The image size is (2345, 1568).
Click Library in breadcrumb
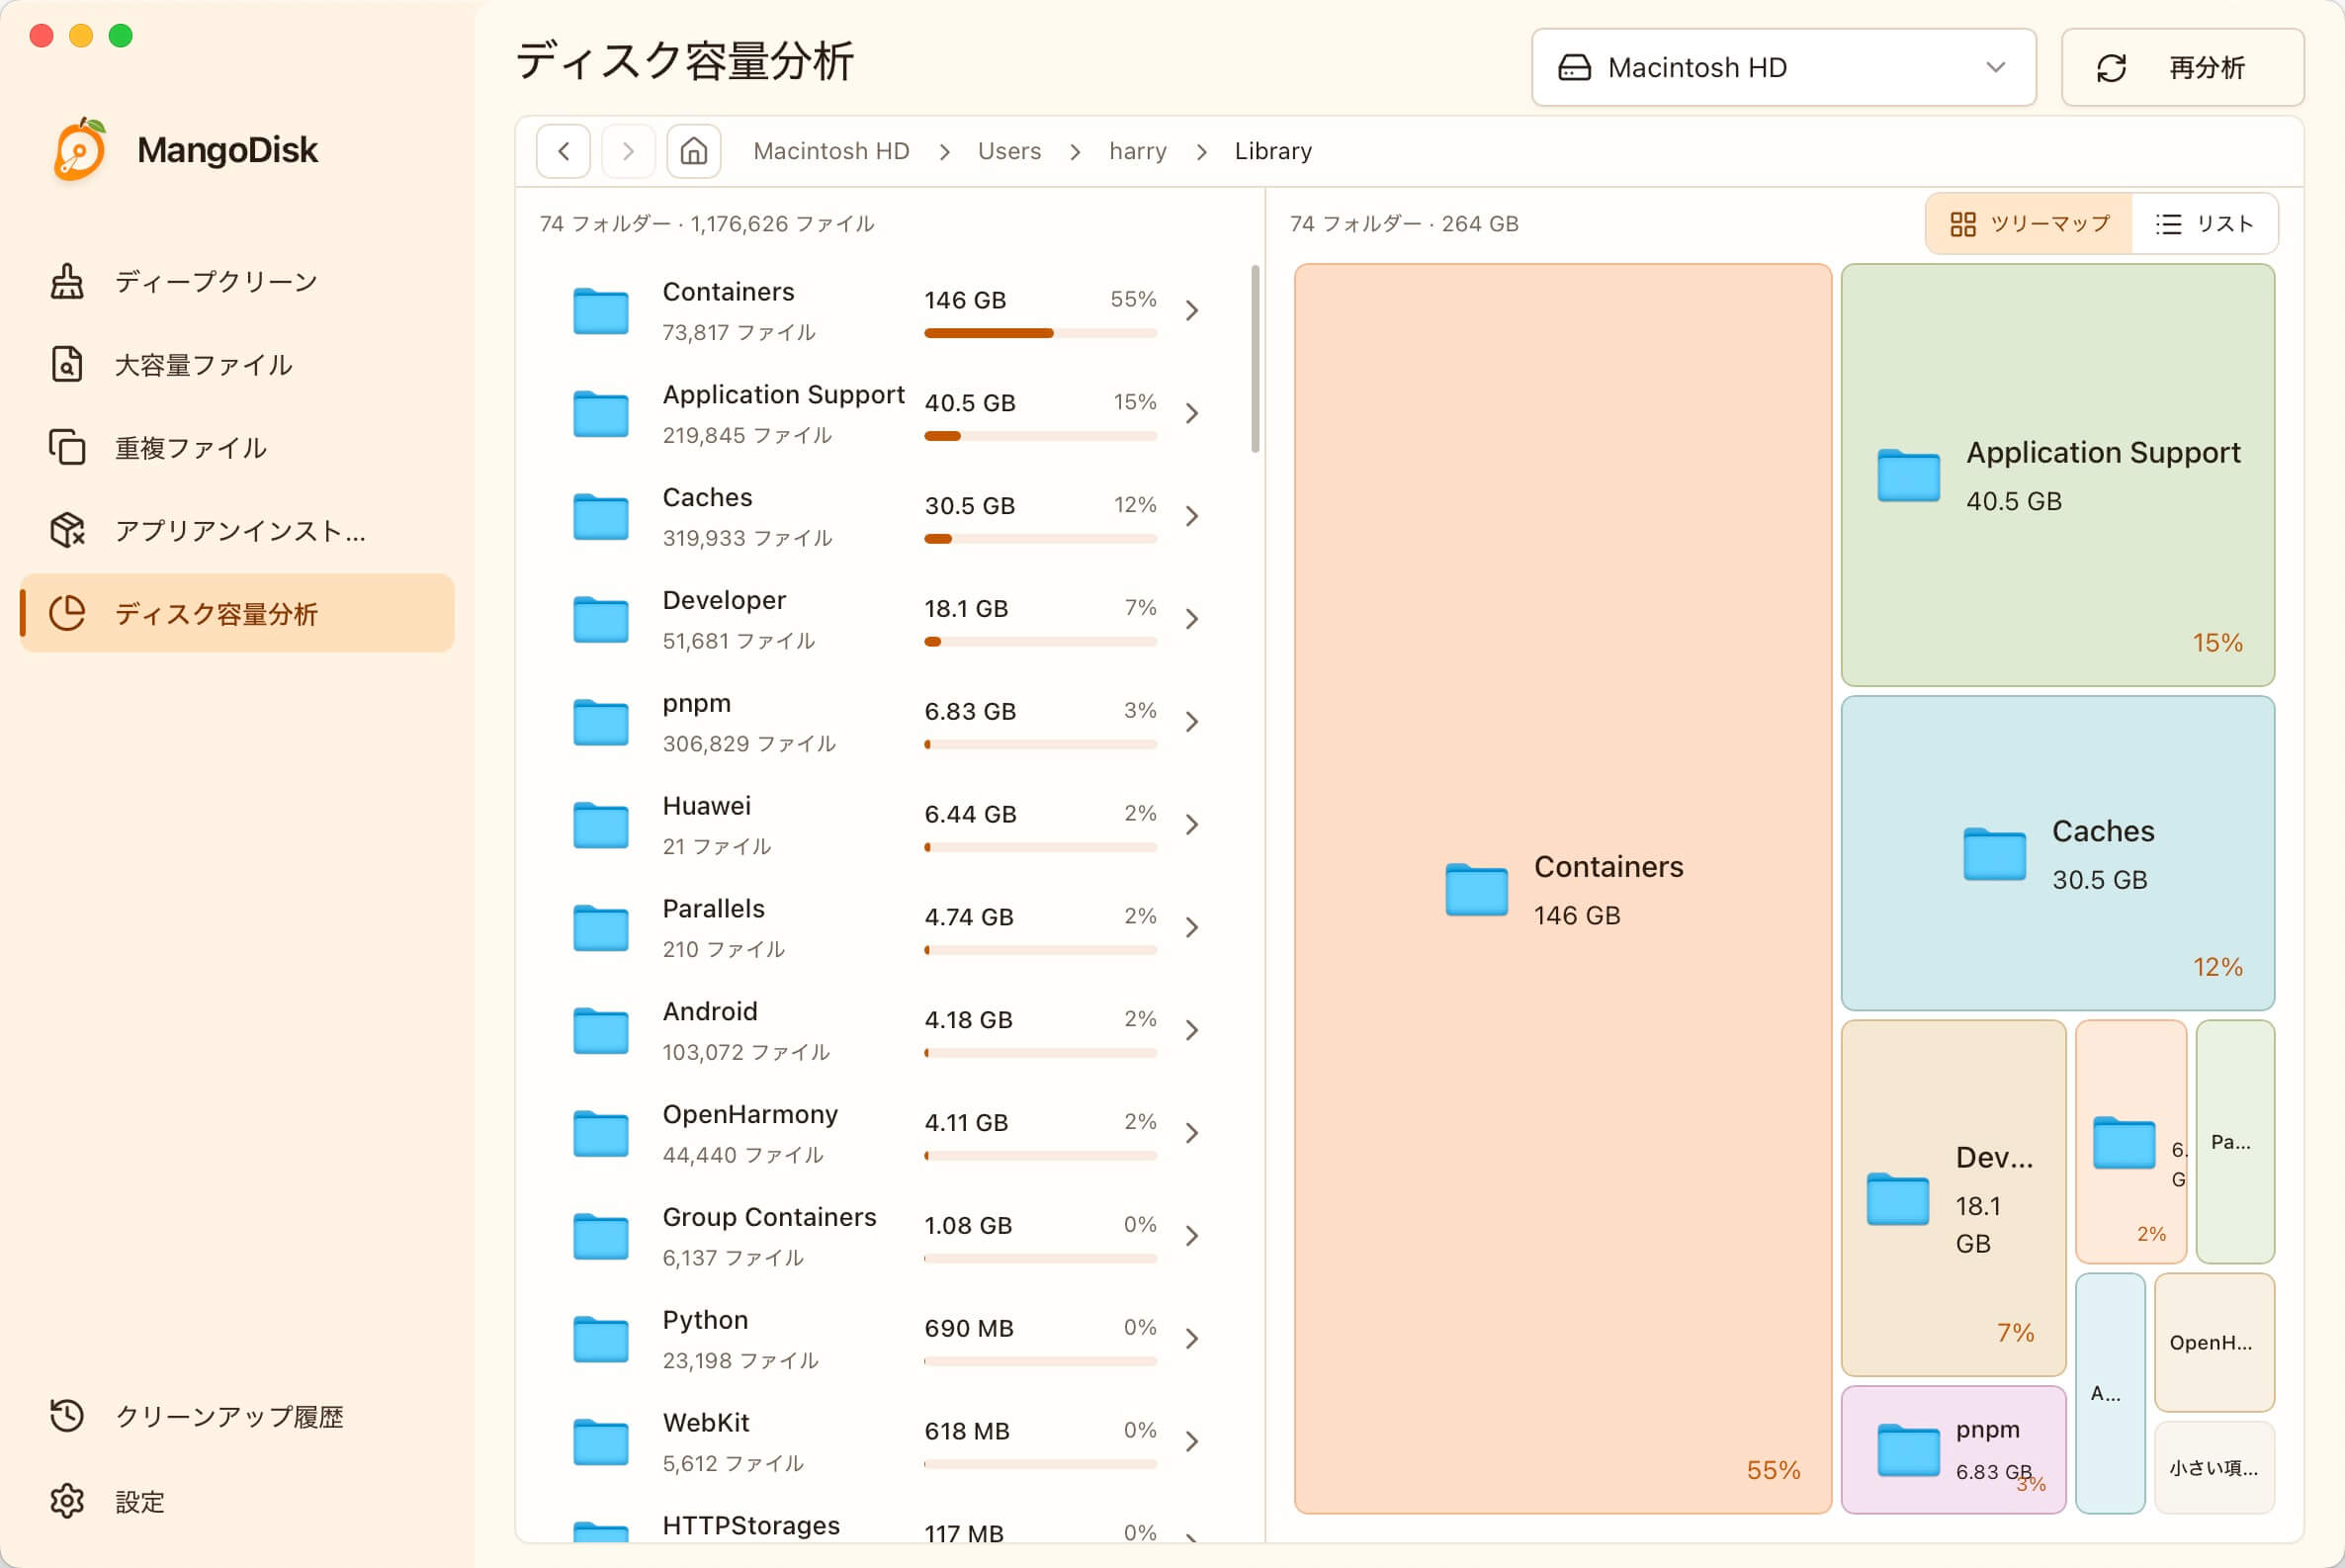pos(1272,151)
